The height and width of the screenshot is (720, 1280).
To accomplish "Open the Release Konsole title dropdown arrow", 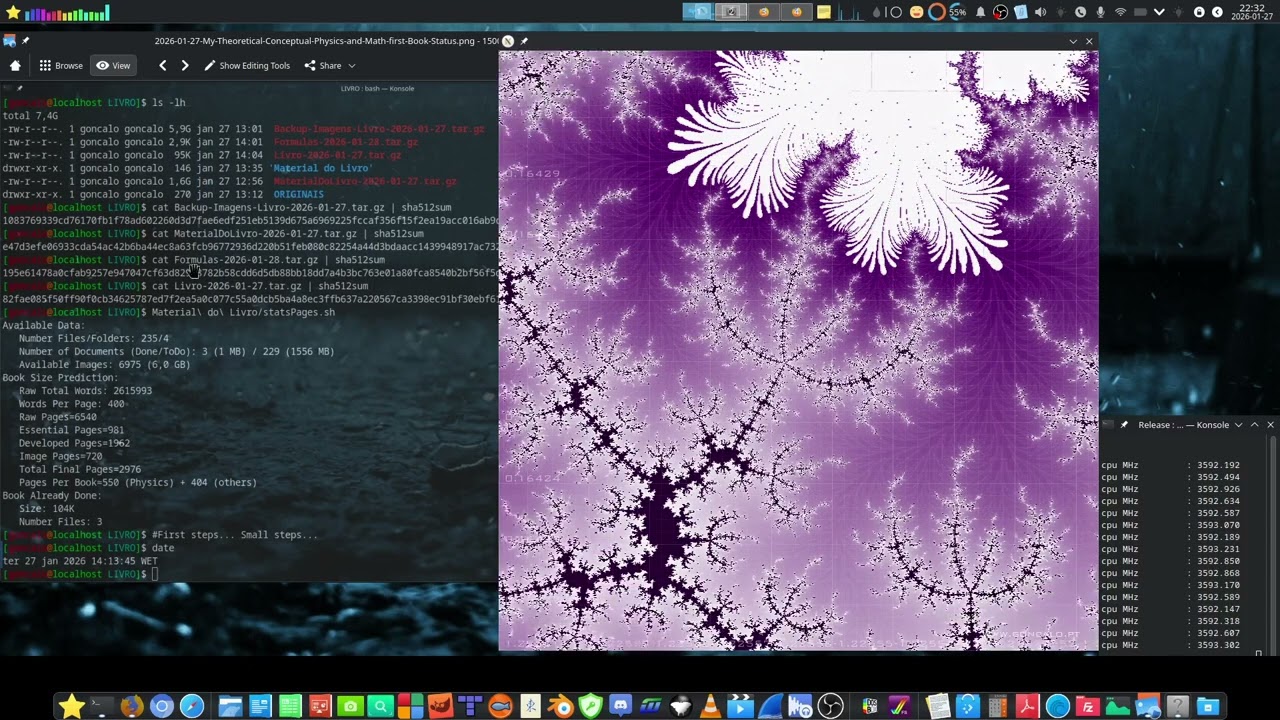I will (x=1238, y=425).
